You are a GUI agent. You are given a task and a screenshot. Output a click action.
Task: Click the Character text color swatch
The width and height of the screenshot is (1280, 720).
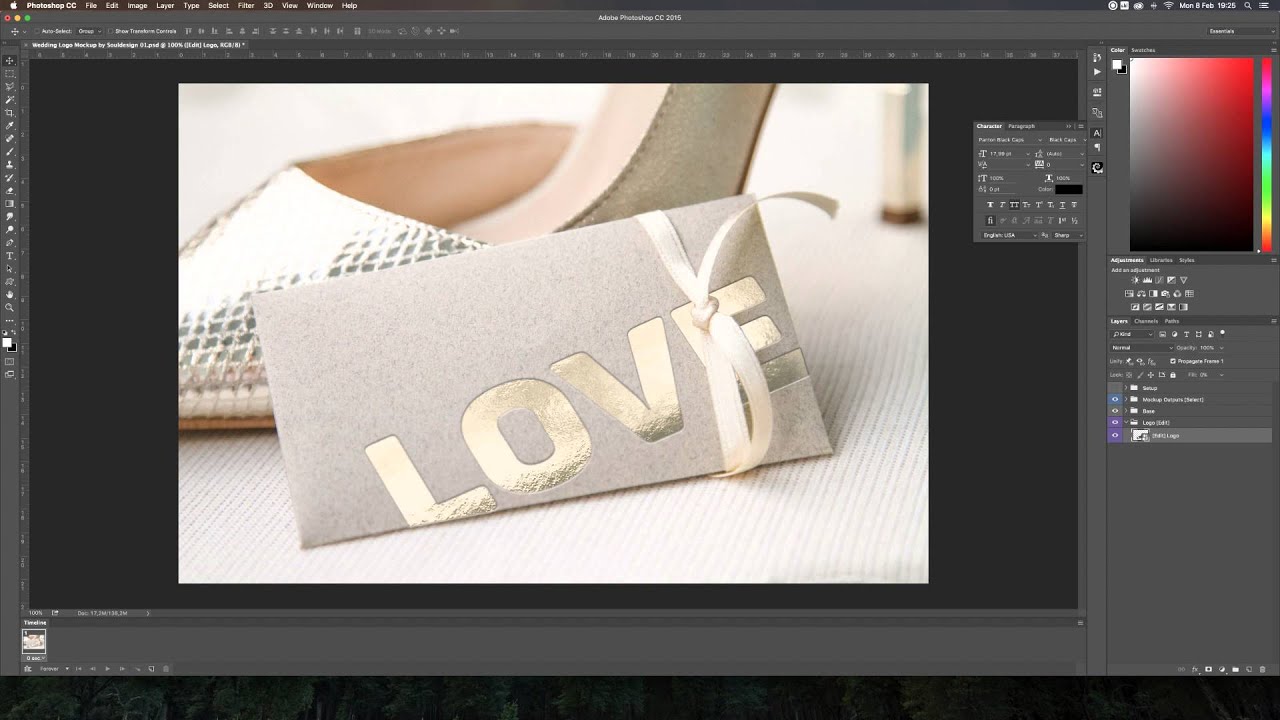tap(1069, 189)
